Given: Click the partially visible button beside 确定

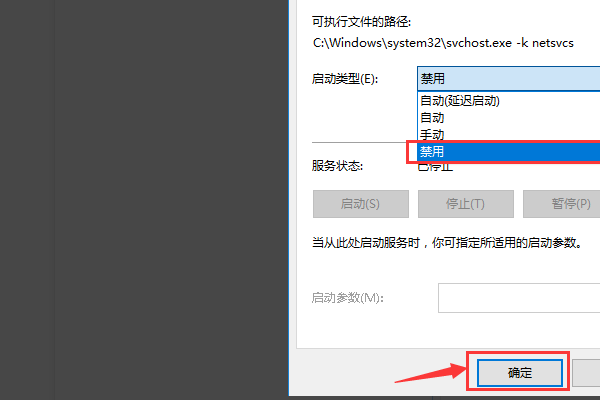Looking at the screenshot, I should tap(586, 372).
